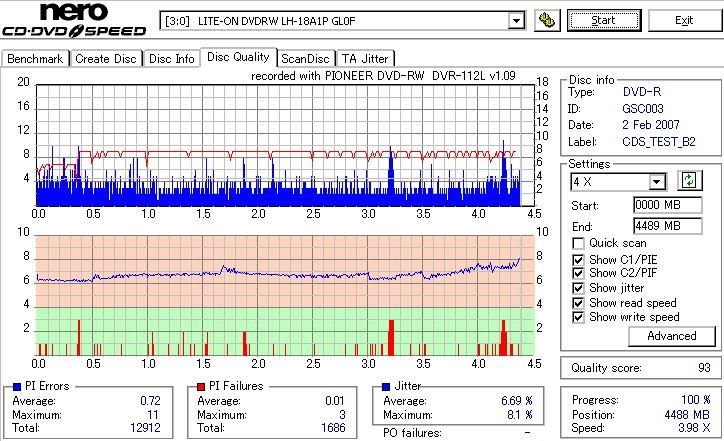Uncheck Show C2/PIF
The width and height of the screenshot is (724, 441).
578,273
